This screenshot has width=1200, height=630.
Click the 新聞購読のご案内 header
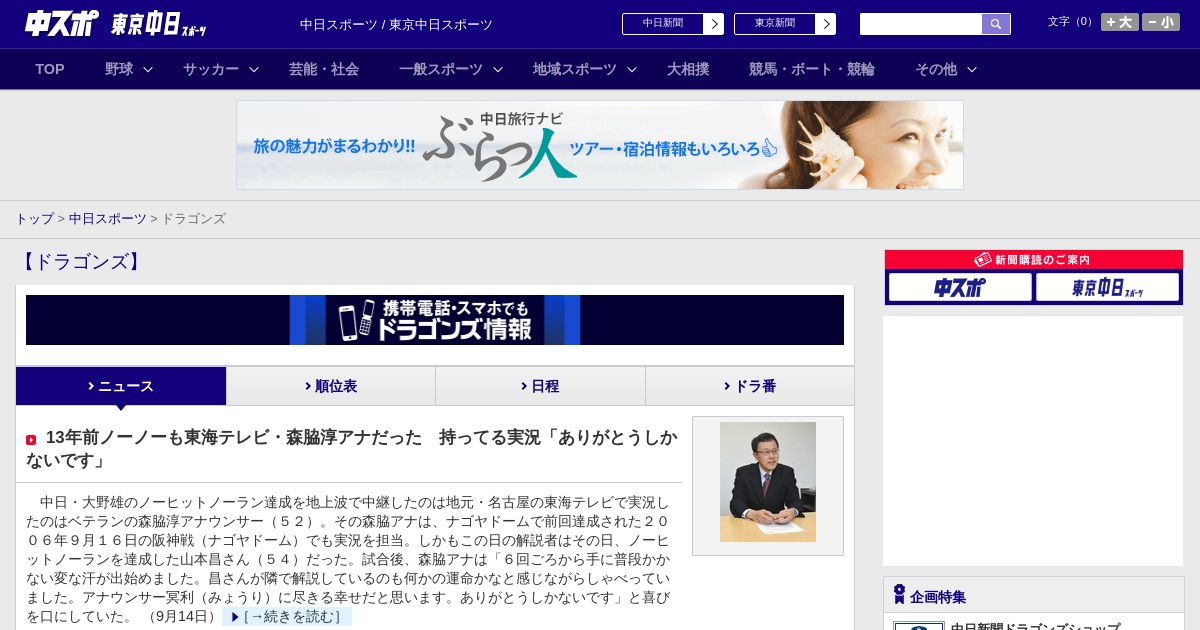click(x=1034, y=259)
